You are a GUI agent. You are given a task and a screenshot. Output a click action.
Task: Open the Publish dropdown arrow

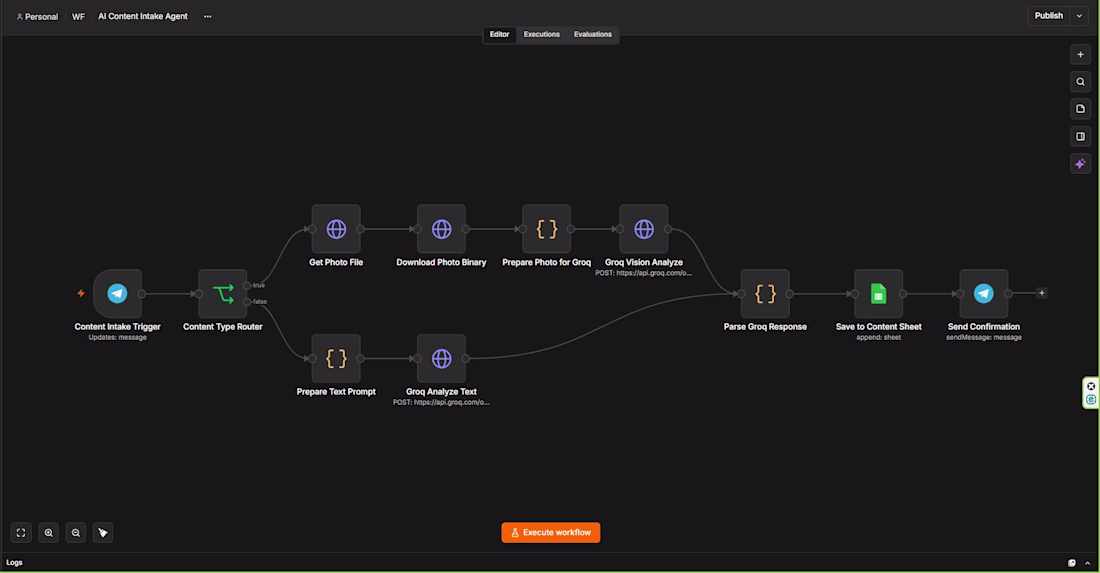click(x=1079, y=16)
